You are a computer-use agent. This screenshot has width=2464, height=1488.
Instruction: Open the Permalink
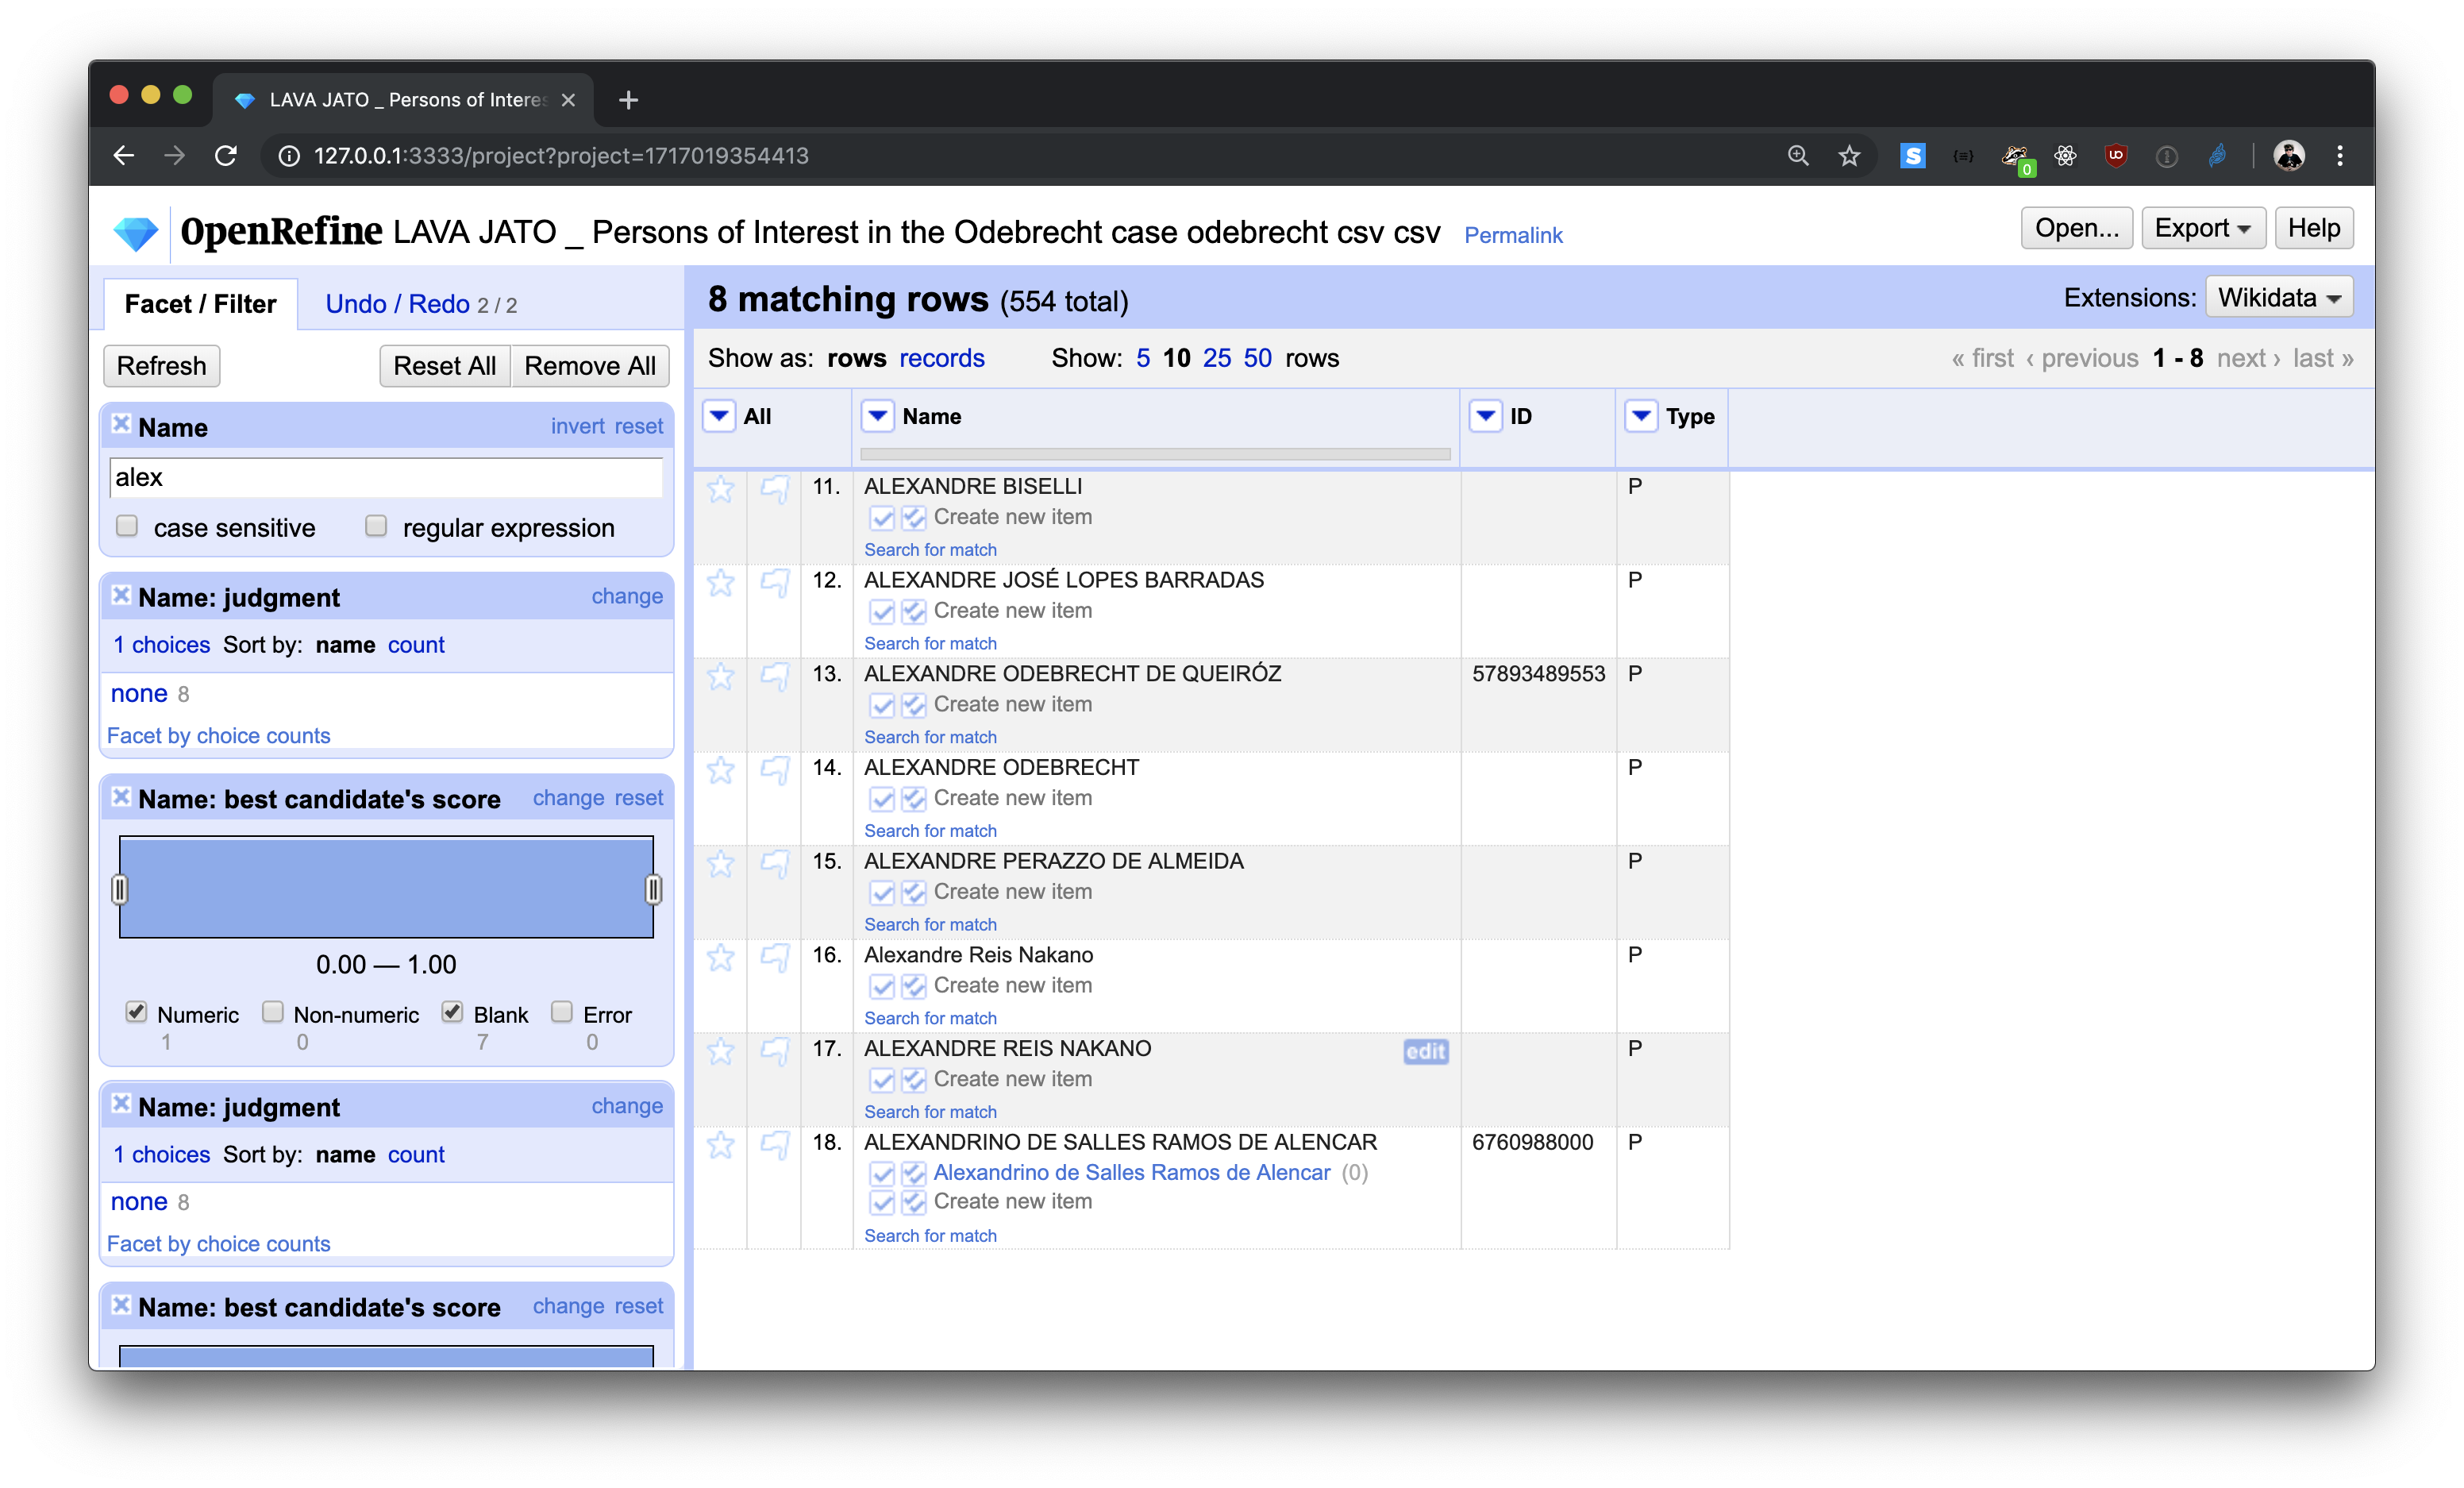1512,235
